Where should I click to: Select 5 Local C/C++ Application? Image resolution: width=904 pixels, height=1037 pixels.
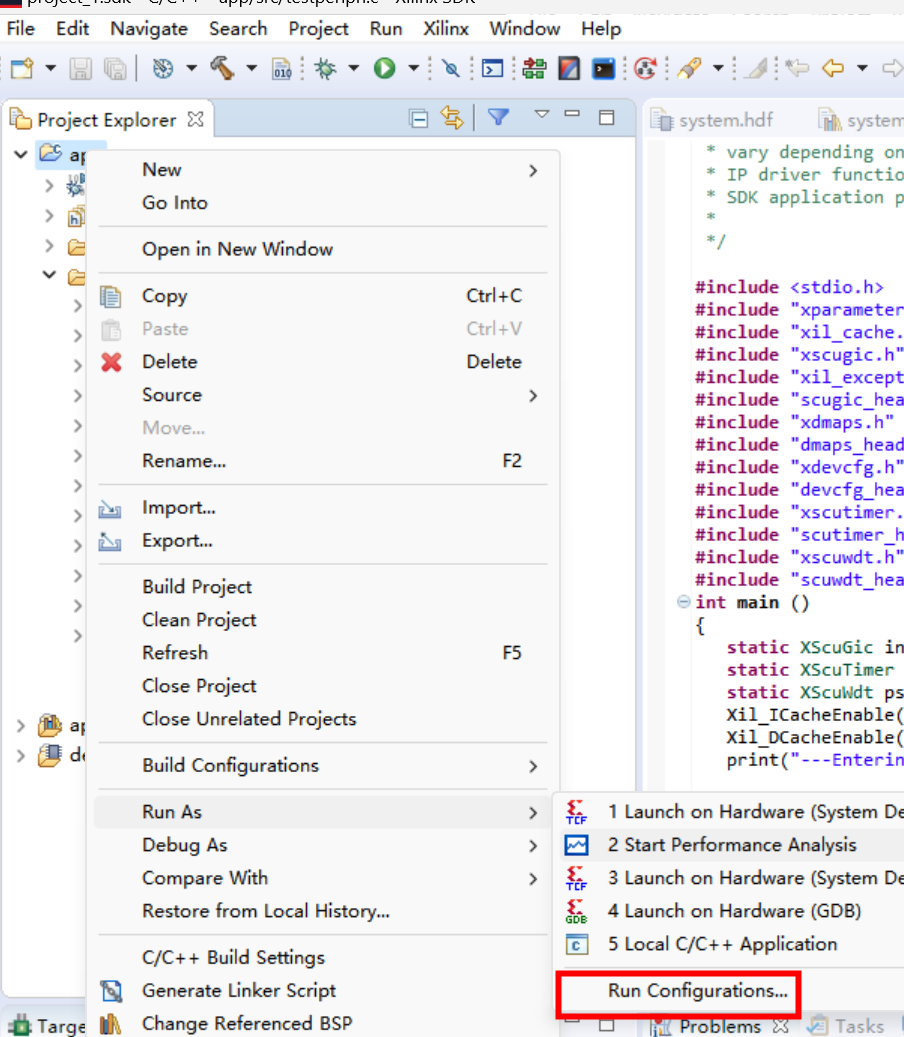(731, 944)
